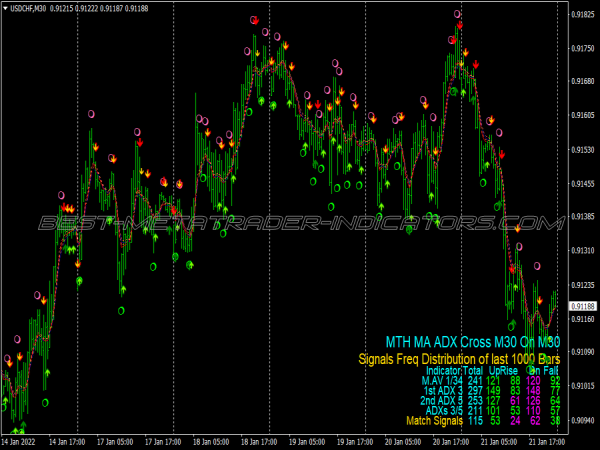Viewport: 600px width, 450px height.
Task: Open the chart menu triangle beside USDCHF,M30
Action: [x=5, y=8]
